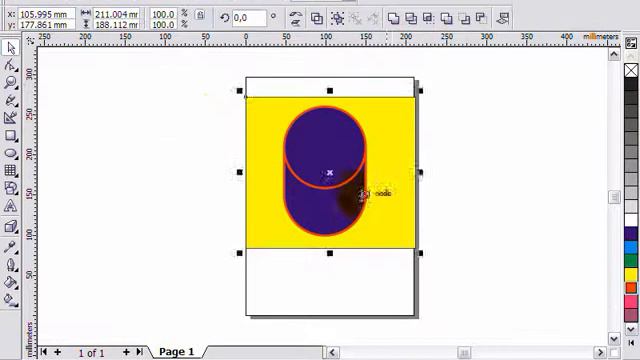Screen dimensions: 640x360
Task: Click the x position field
Action: [x=47, y=14]
